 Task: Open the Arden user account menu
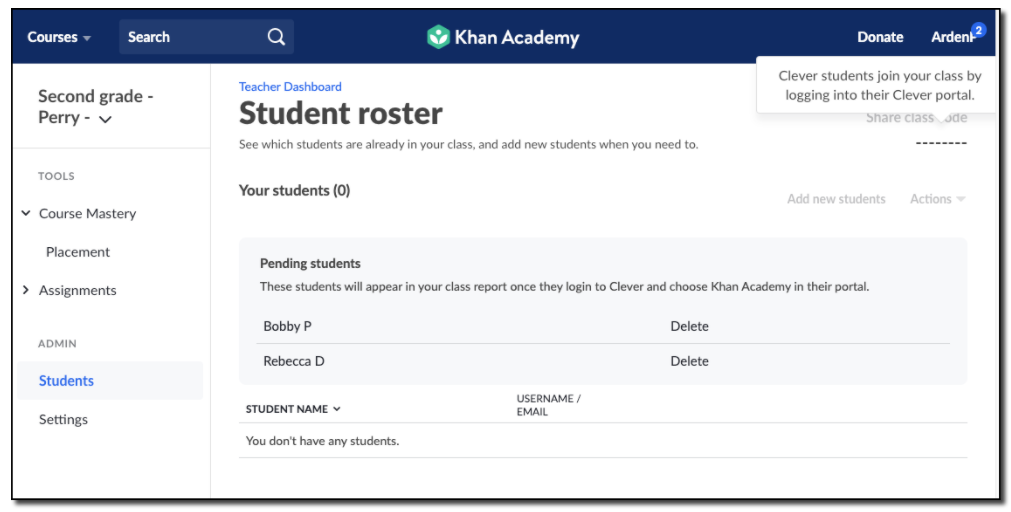pyautogui.click(x=950, y=37)
